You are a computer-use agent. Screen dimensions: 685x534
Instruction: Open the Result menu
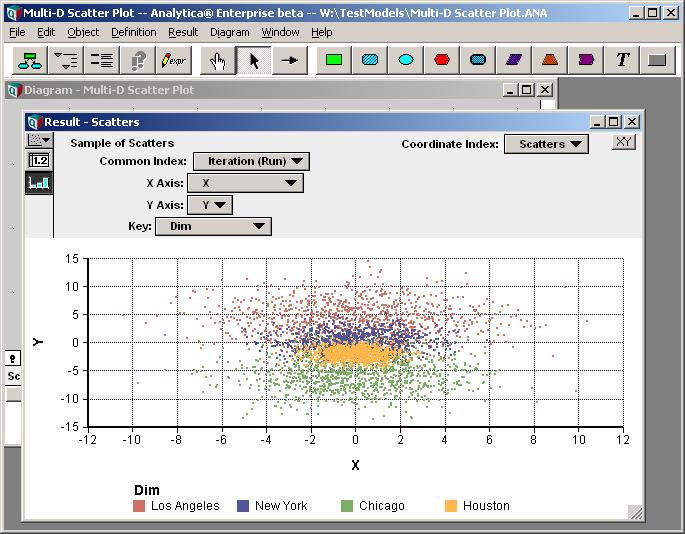[183, 32]
